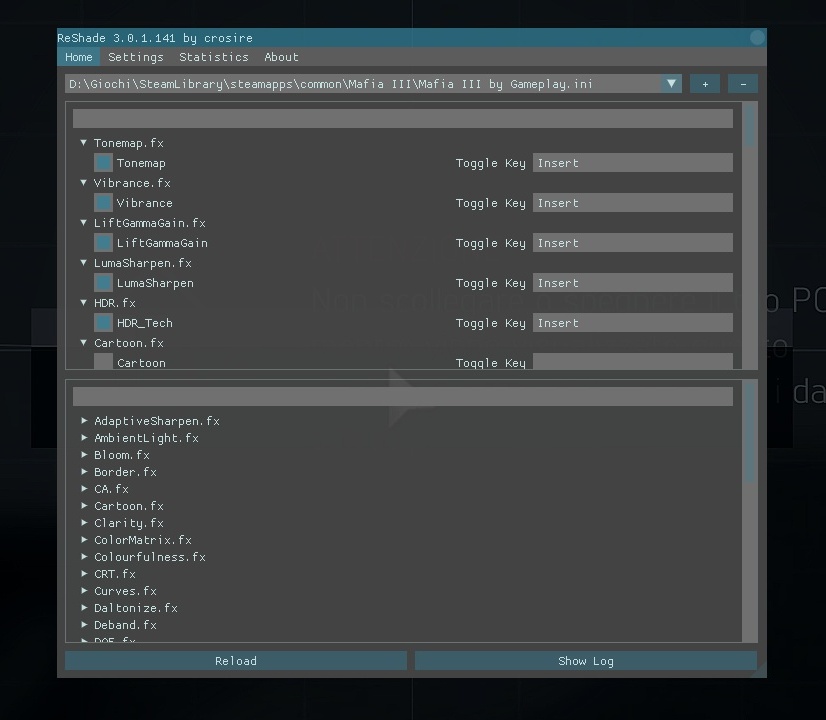Click the ReShade 3.0.1.141 title text
826x720 pixels.
pyautogui.click(x=155, y=38)
